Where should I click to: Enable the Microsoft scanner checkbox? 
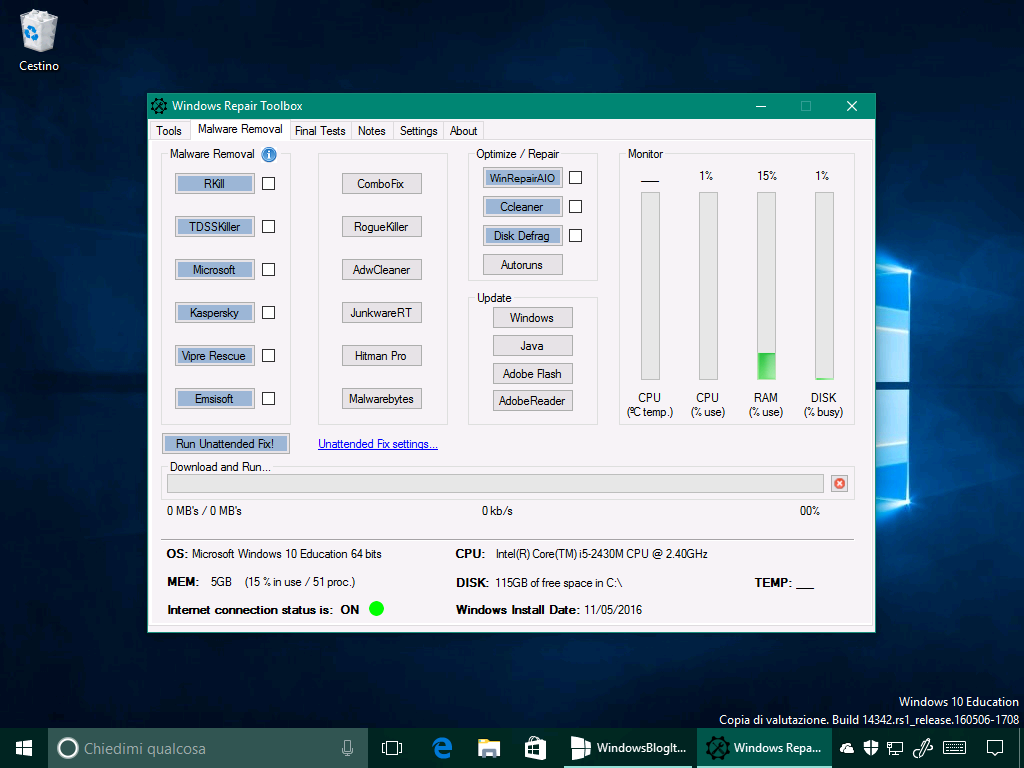(x=268, y=270)
